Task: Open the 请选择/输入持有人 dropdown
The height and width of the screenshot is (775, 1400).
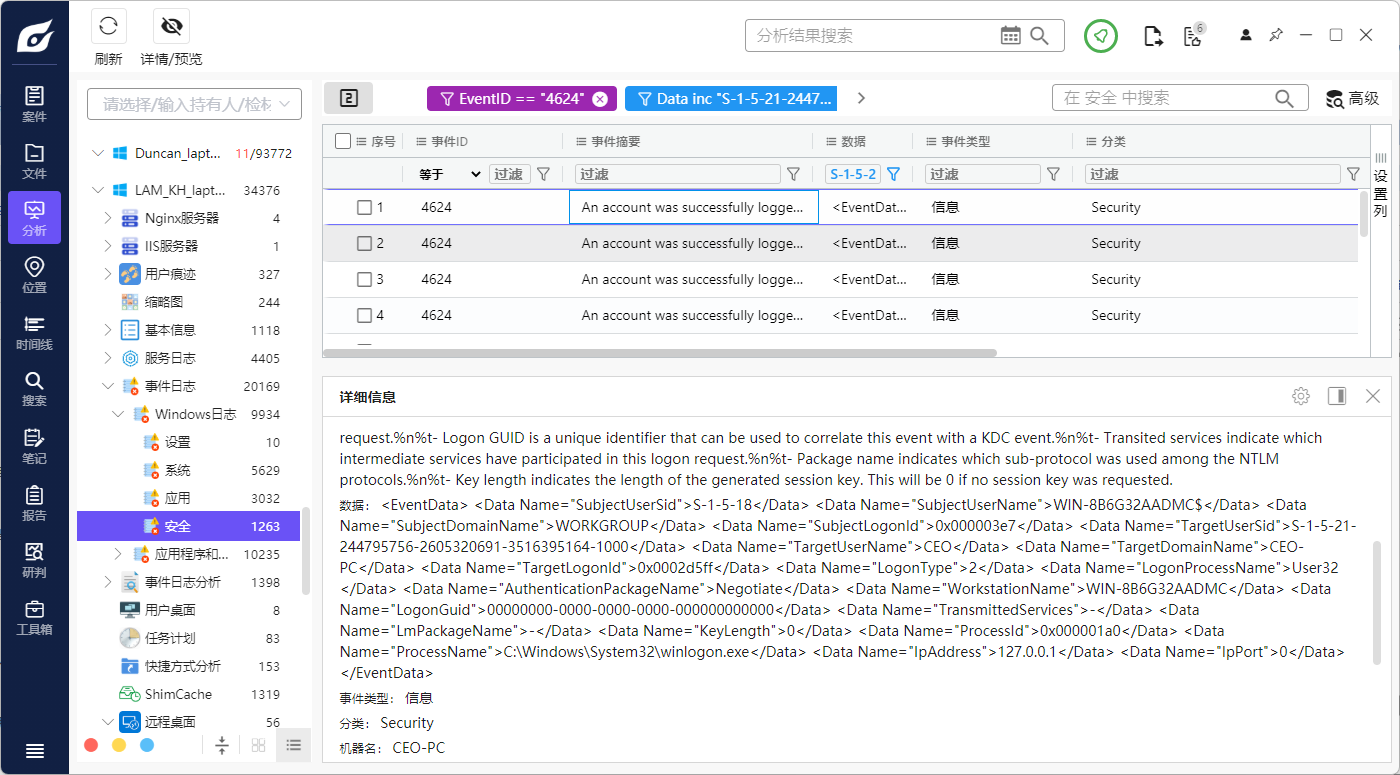Action: [194, 104]
